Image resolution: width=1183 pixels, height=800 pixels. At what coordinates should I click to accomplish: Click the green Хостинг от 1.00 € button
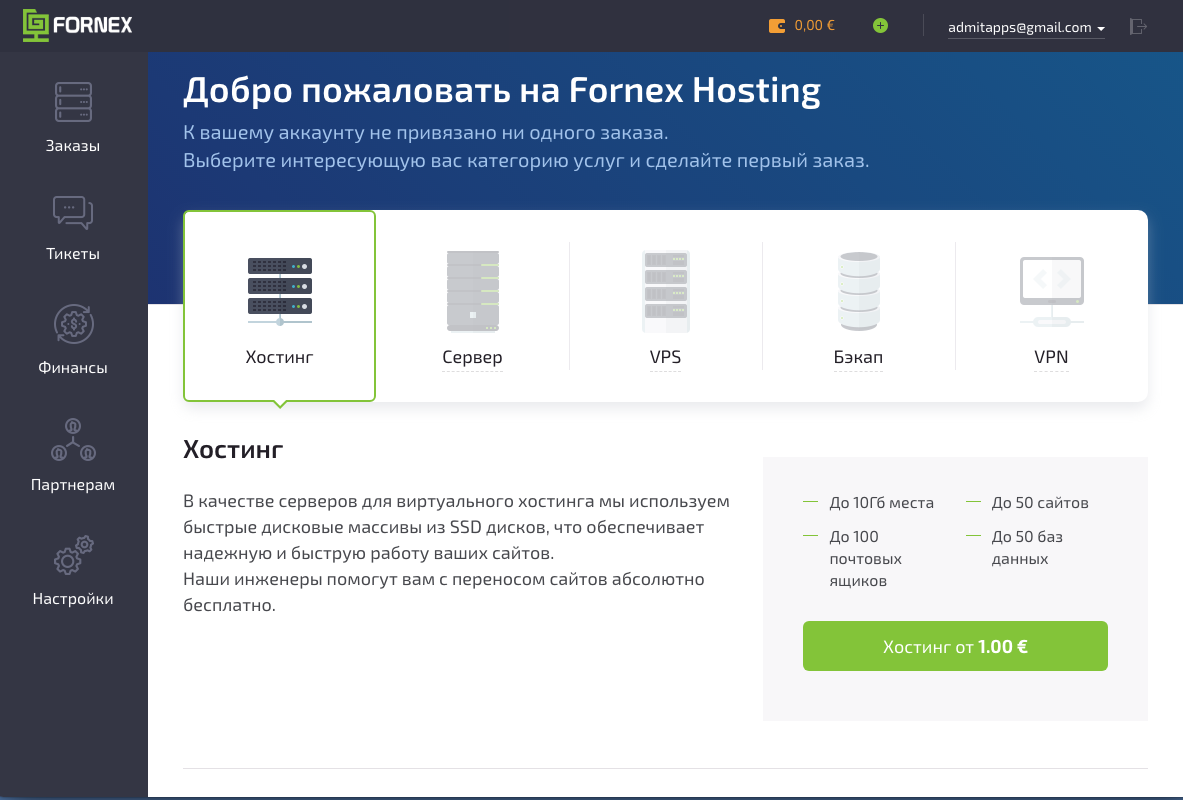pos(954,646)
